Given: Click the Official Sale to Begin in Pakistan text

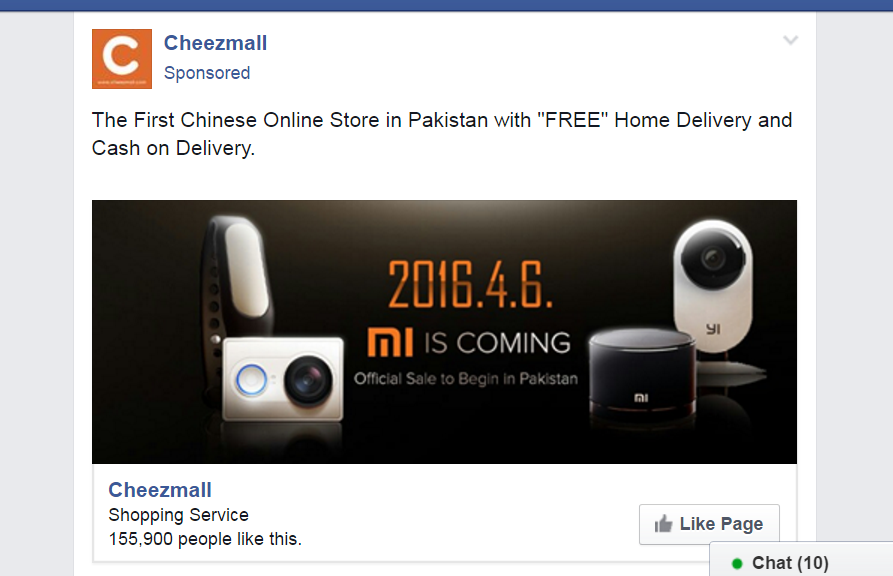Looking at the screenshot, I should pos(466,379).
